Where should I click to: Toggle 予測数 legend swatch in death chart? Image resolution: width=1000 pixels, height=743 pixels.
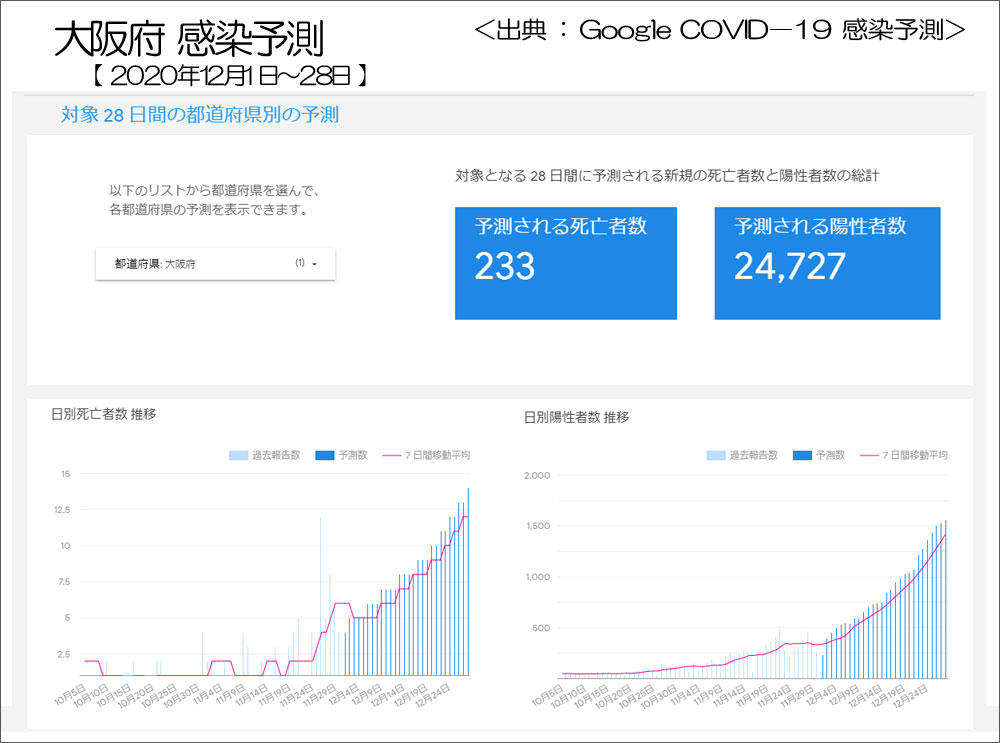tap(325, 455)
